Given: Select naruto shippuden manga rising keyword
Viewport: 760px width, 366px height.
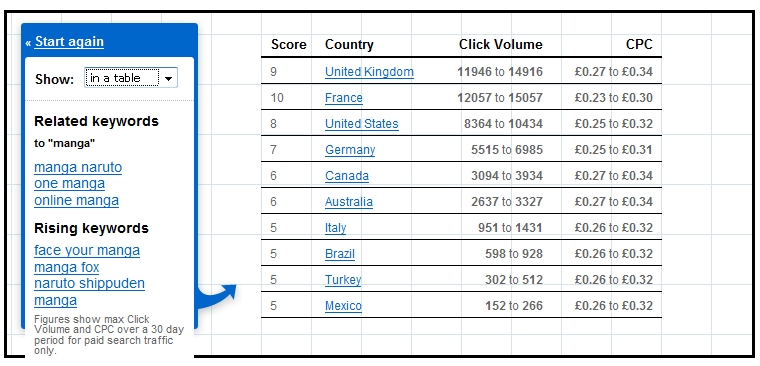Looking at the screenshot, I should (89, 292).
